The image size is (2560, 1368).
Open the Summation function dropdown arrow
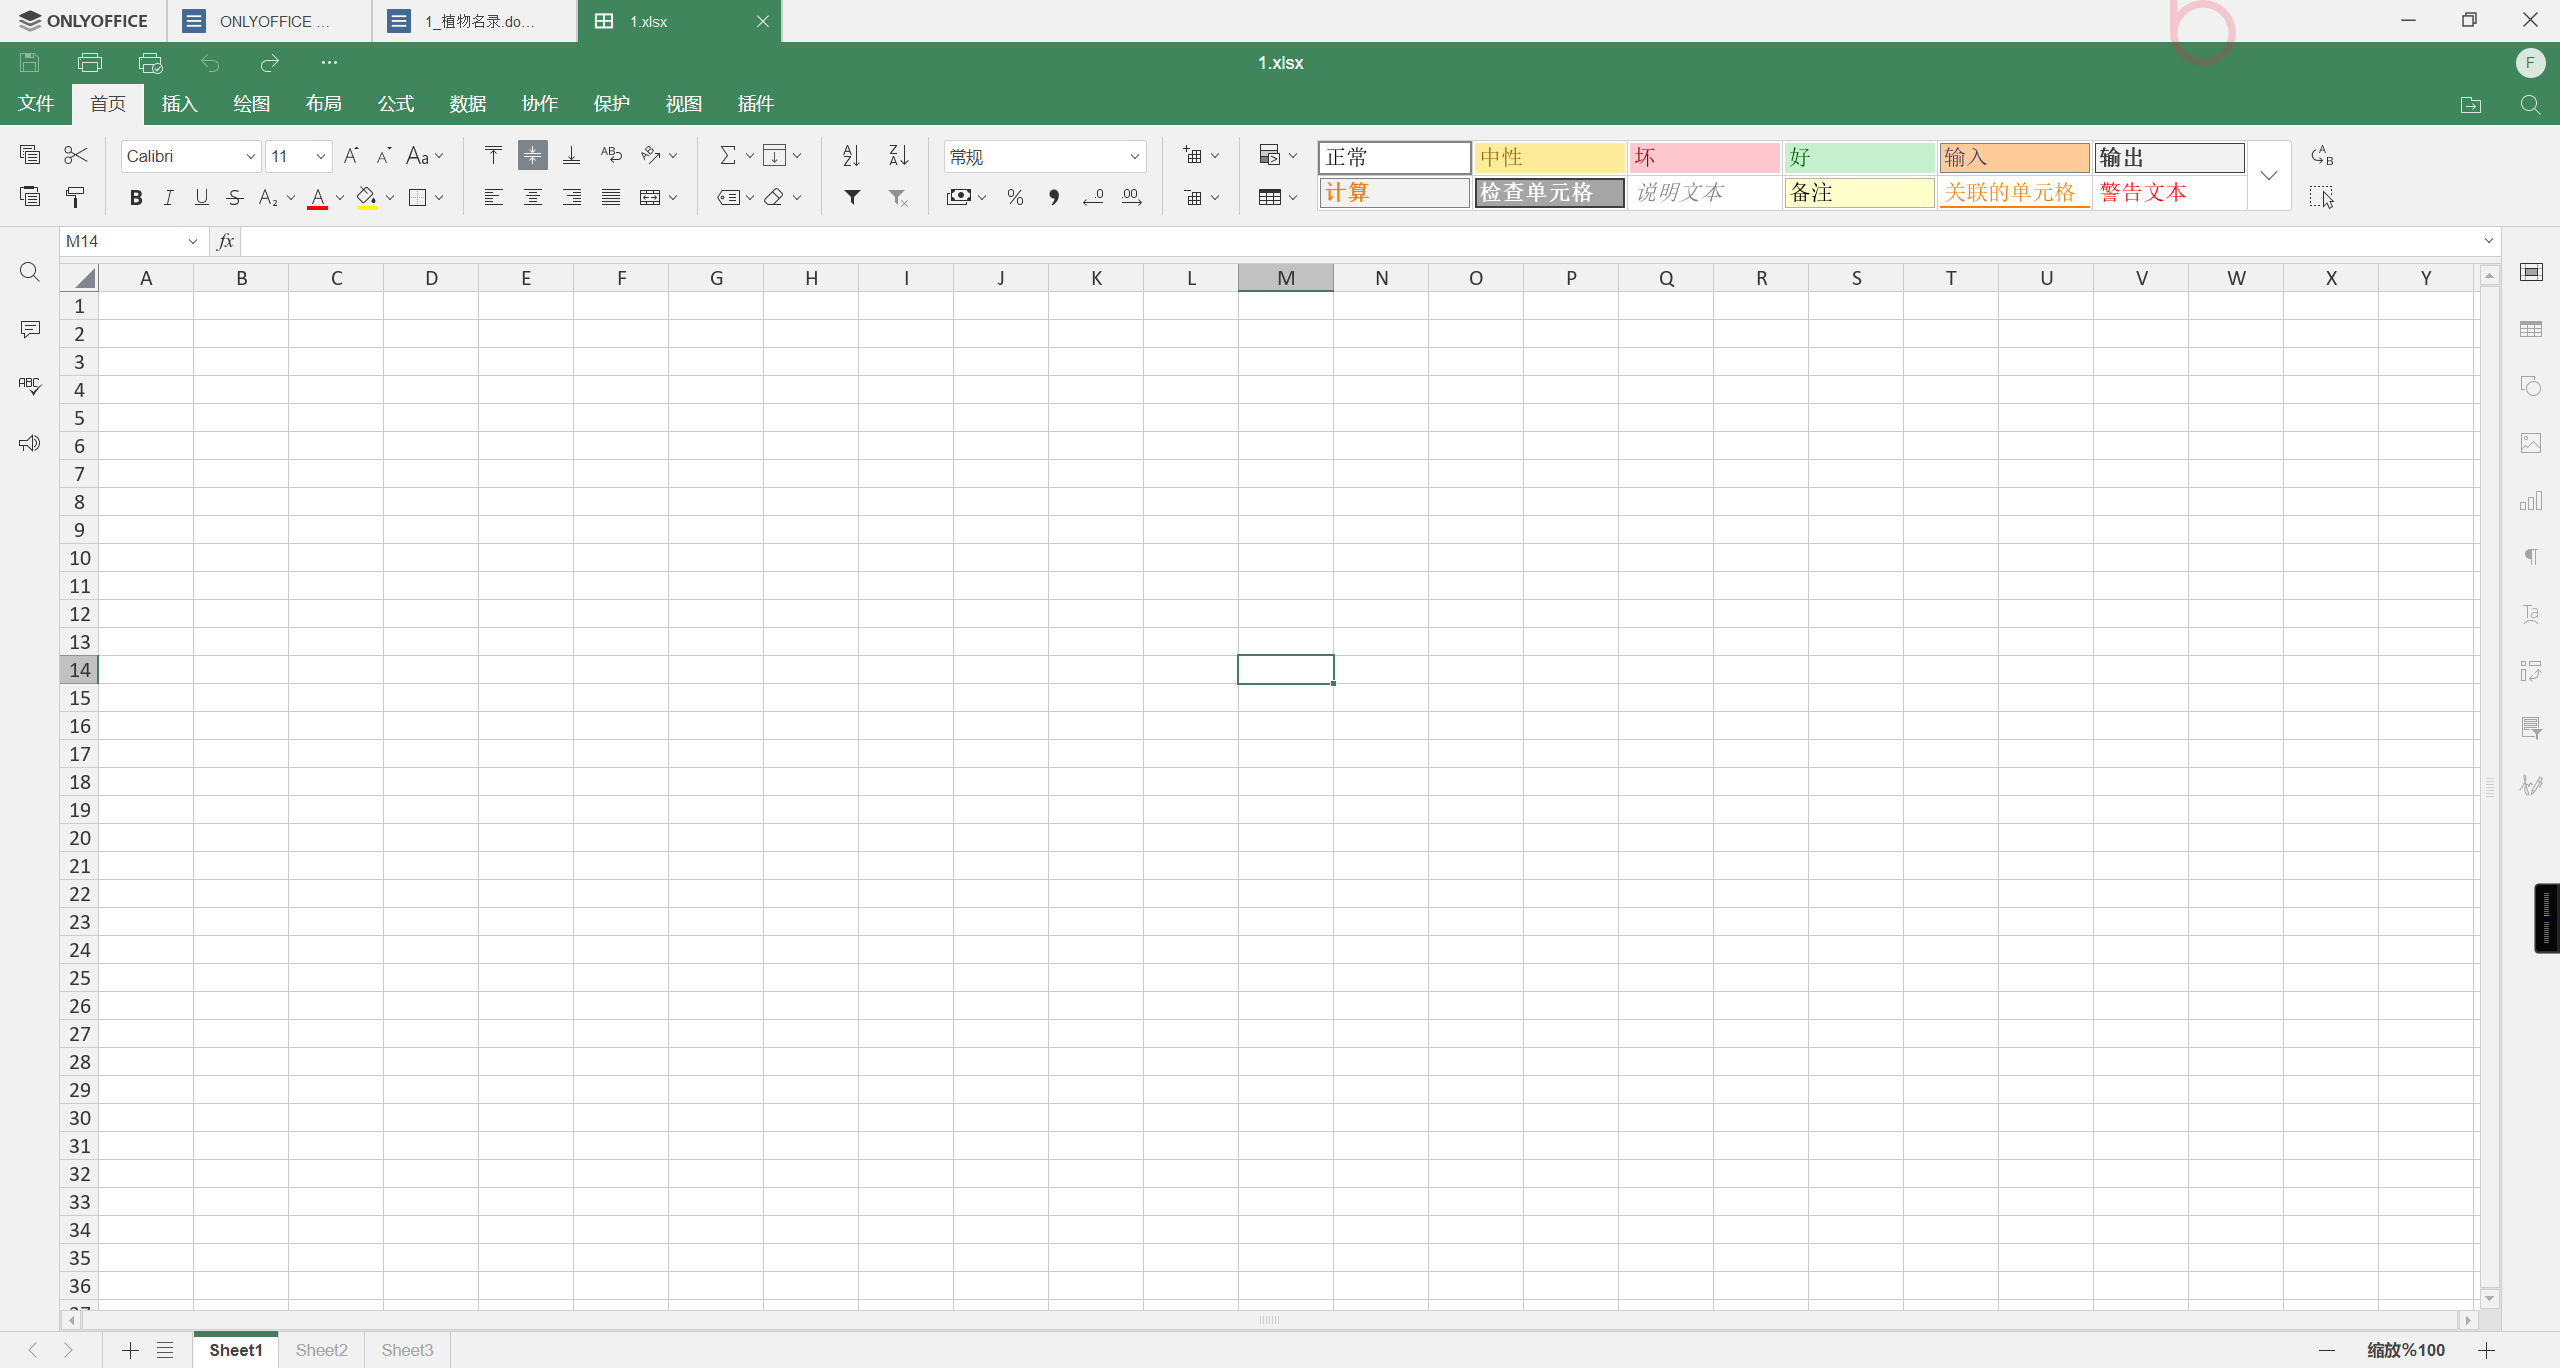click(750, 155)
